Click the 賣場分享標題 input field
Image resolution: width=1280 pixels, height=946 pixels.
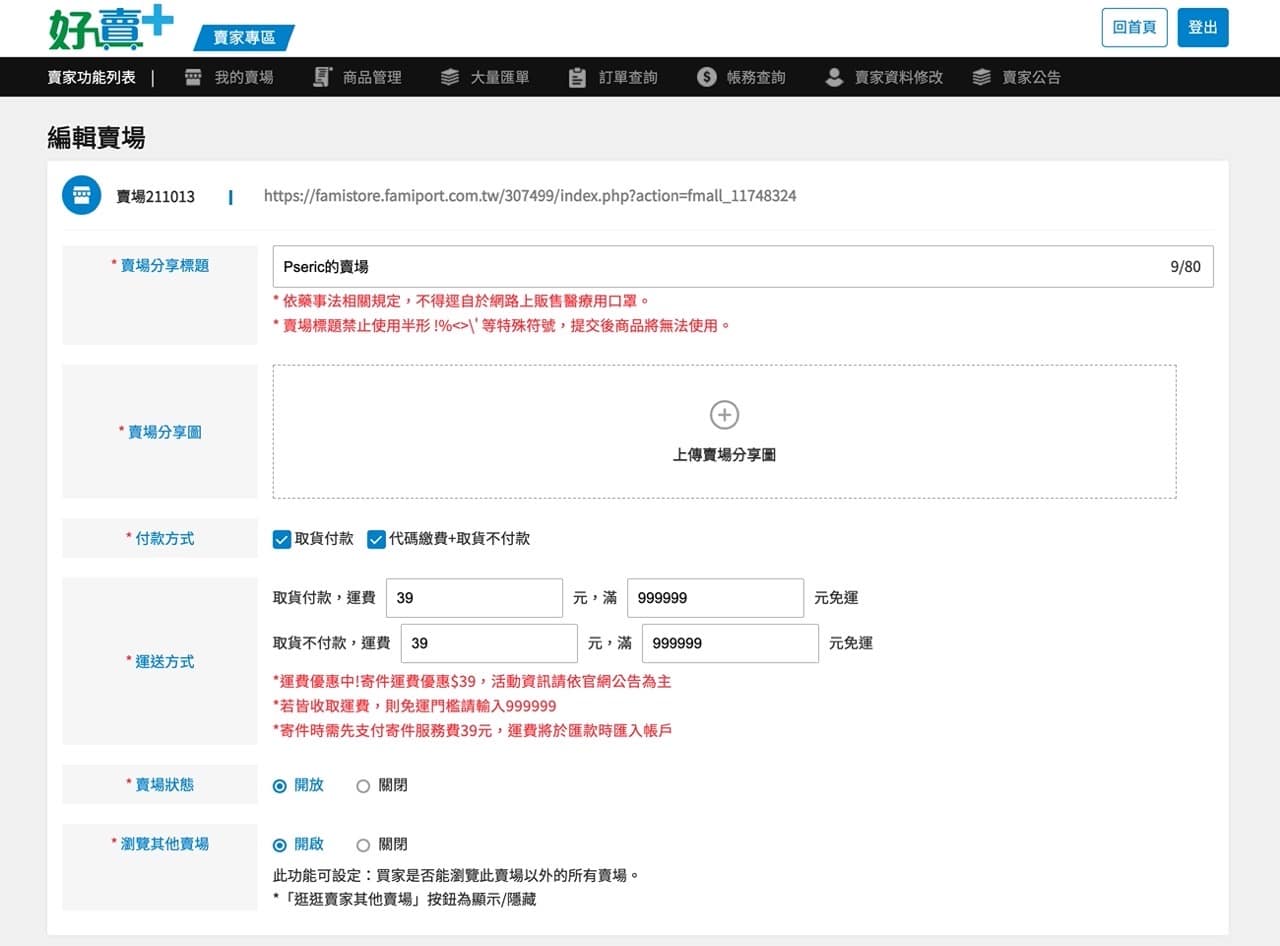coord(743,267)
